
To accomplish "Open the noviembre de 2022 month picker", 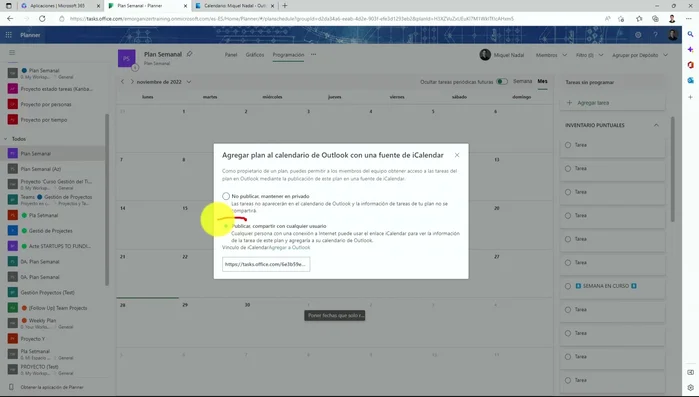I will 164,82.
